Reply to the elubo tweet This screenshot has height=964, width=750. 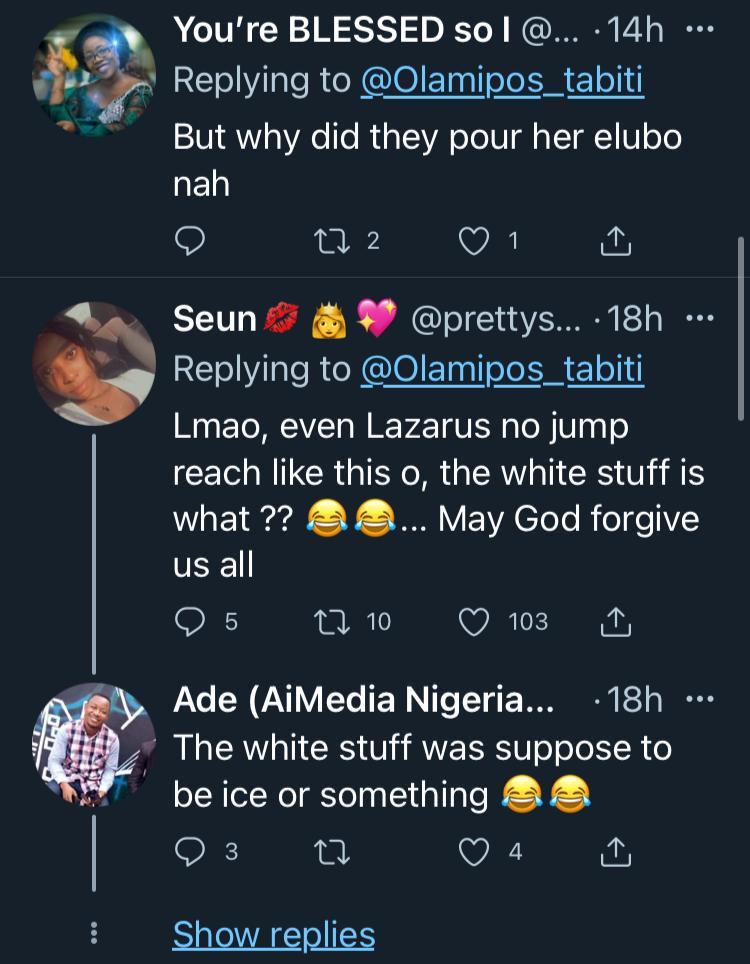(x=190, y=240)
